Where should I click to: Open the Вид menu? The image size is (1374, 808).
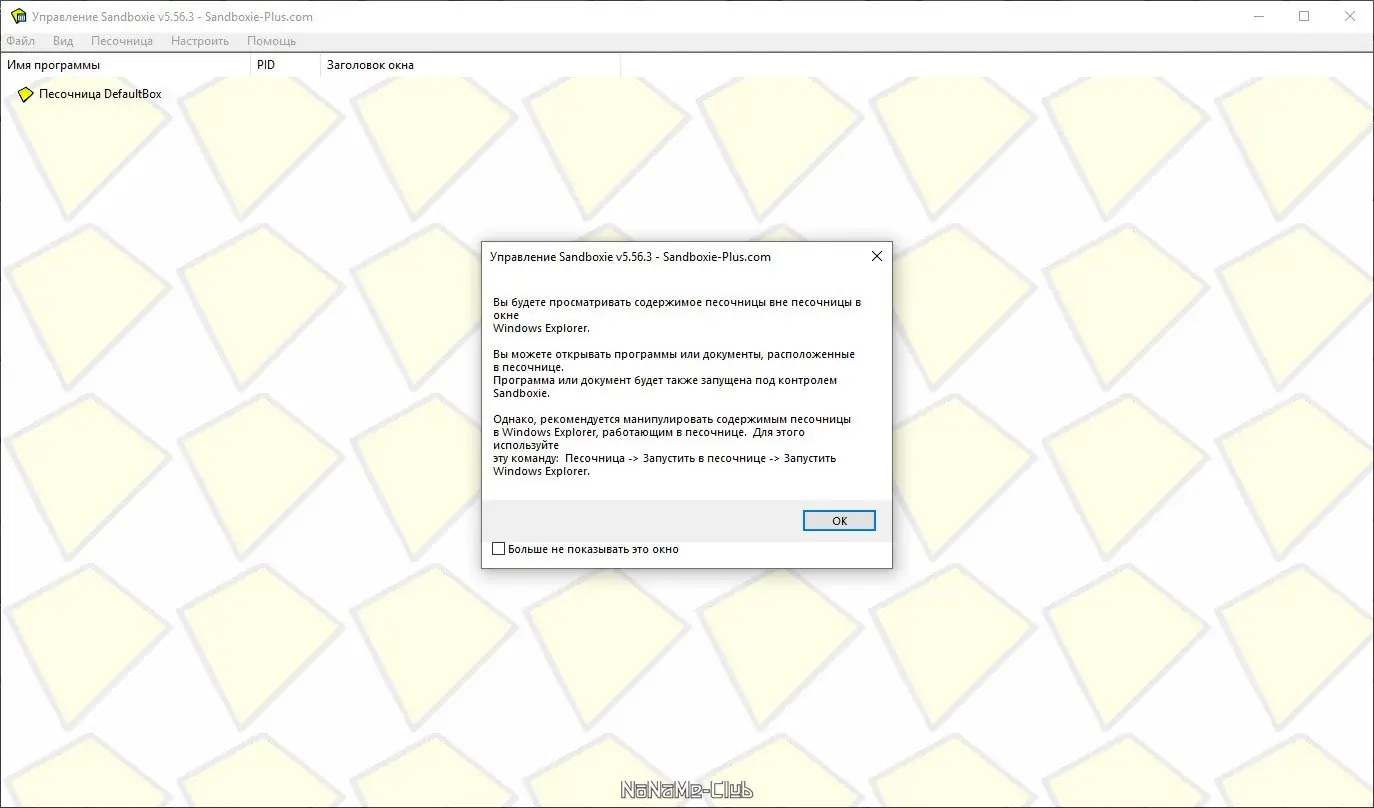coord(63,41)
